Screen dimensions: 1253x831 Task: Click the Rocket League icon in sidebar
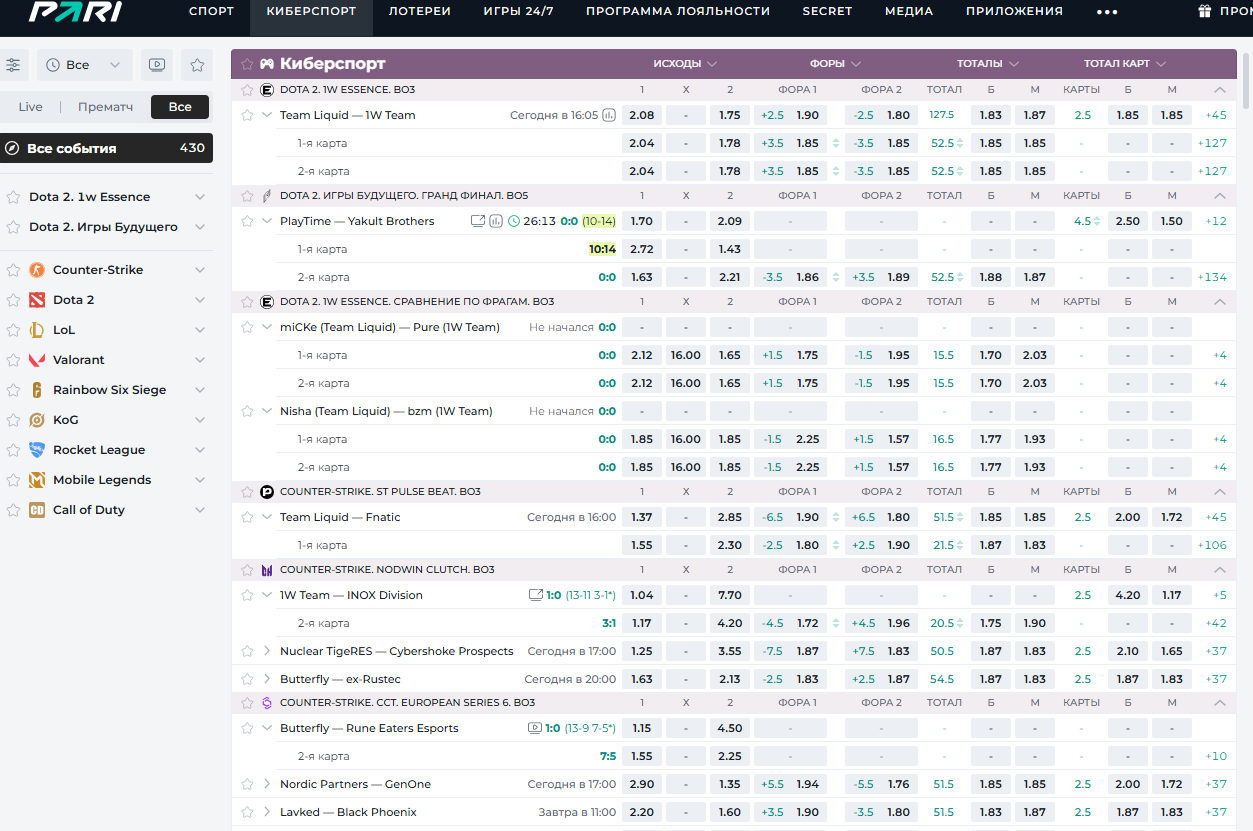(37, 450)
